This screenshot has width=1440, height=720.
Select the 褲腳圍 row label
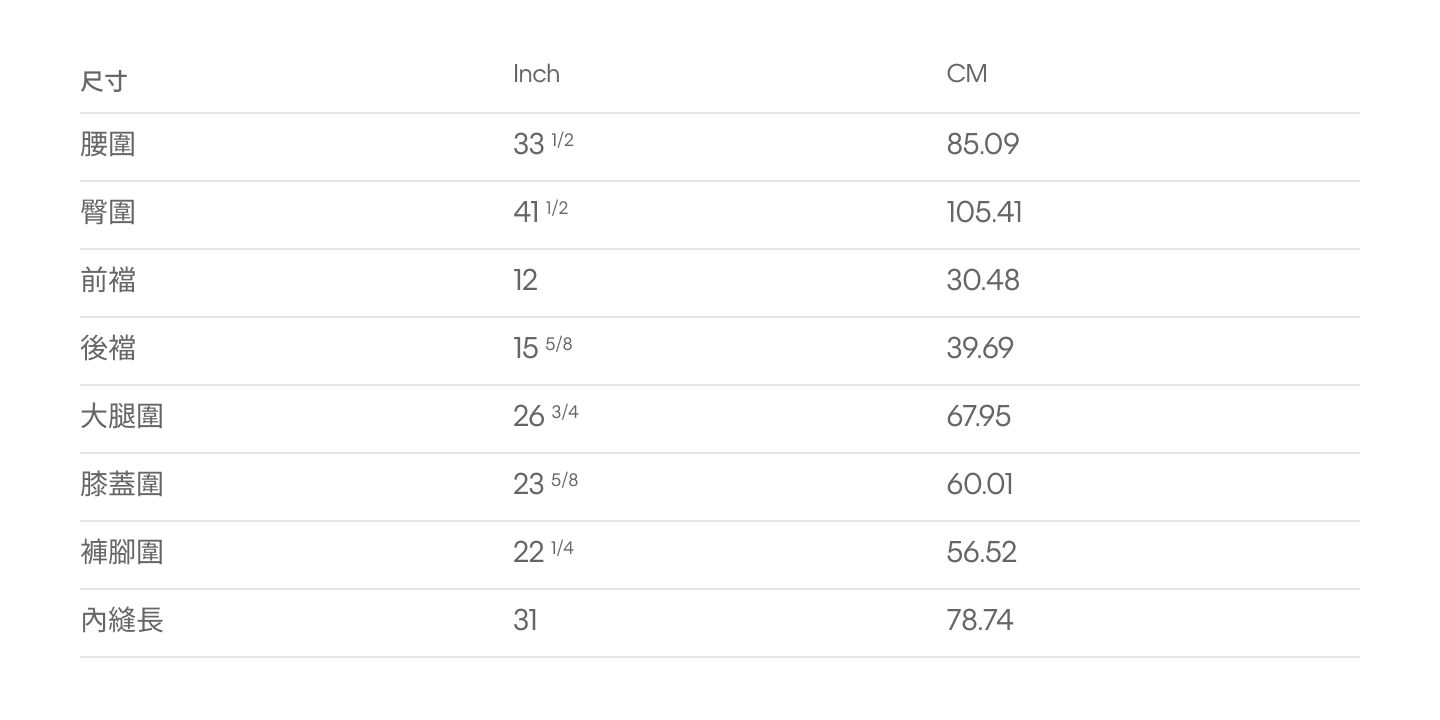click(x=122, y=552)
